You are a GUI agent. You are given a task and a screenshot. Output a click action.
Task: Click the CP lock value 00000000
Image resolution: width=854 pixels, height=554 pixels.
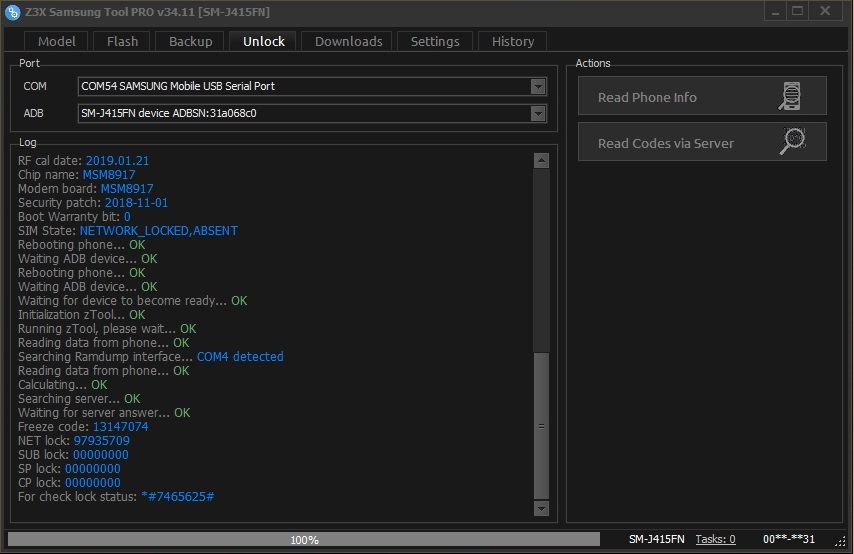(x=93, y=483)
